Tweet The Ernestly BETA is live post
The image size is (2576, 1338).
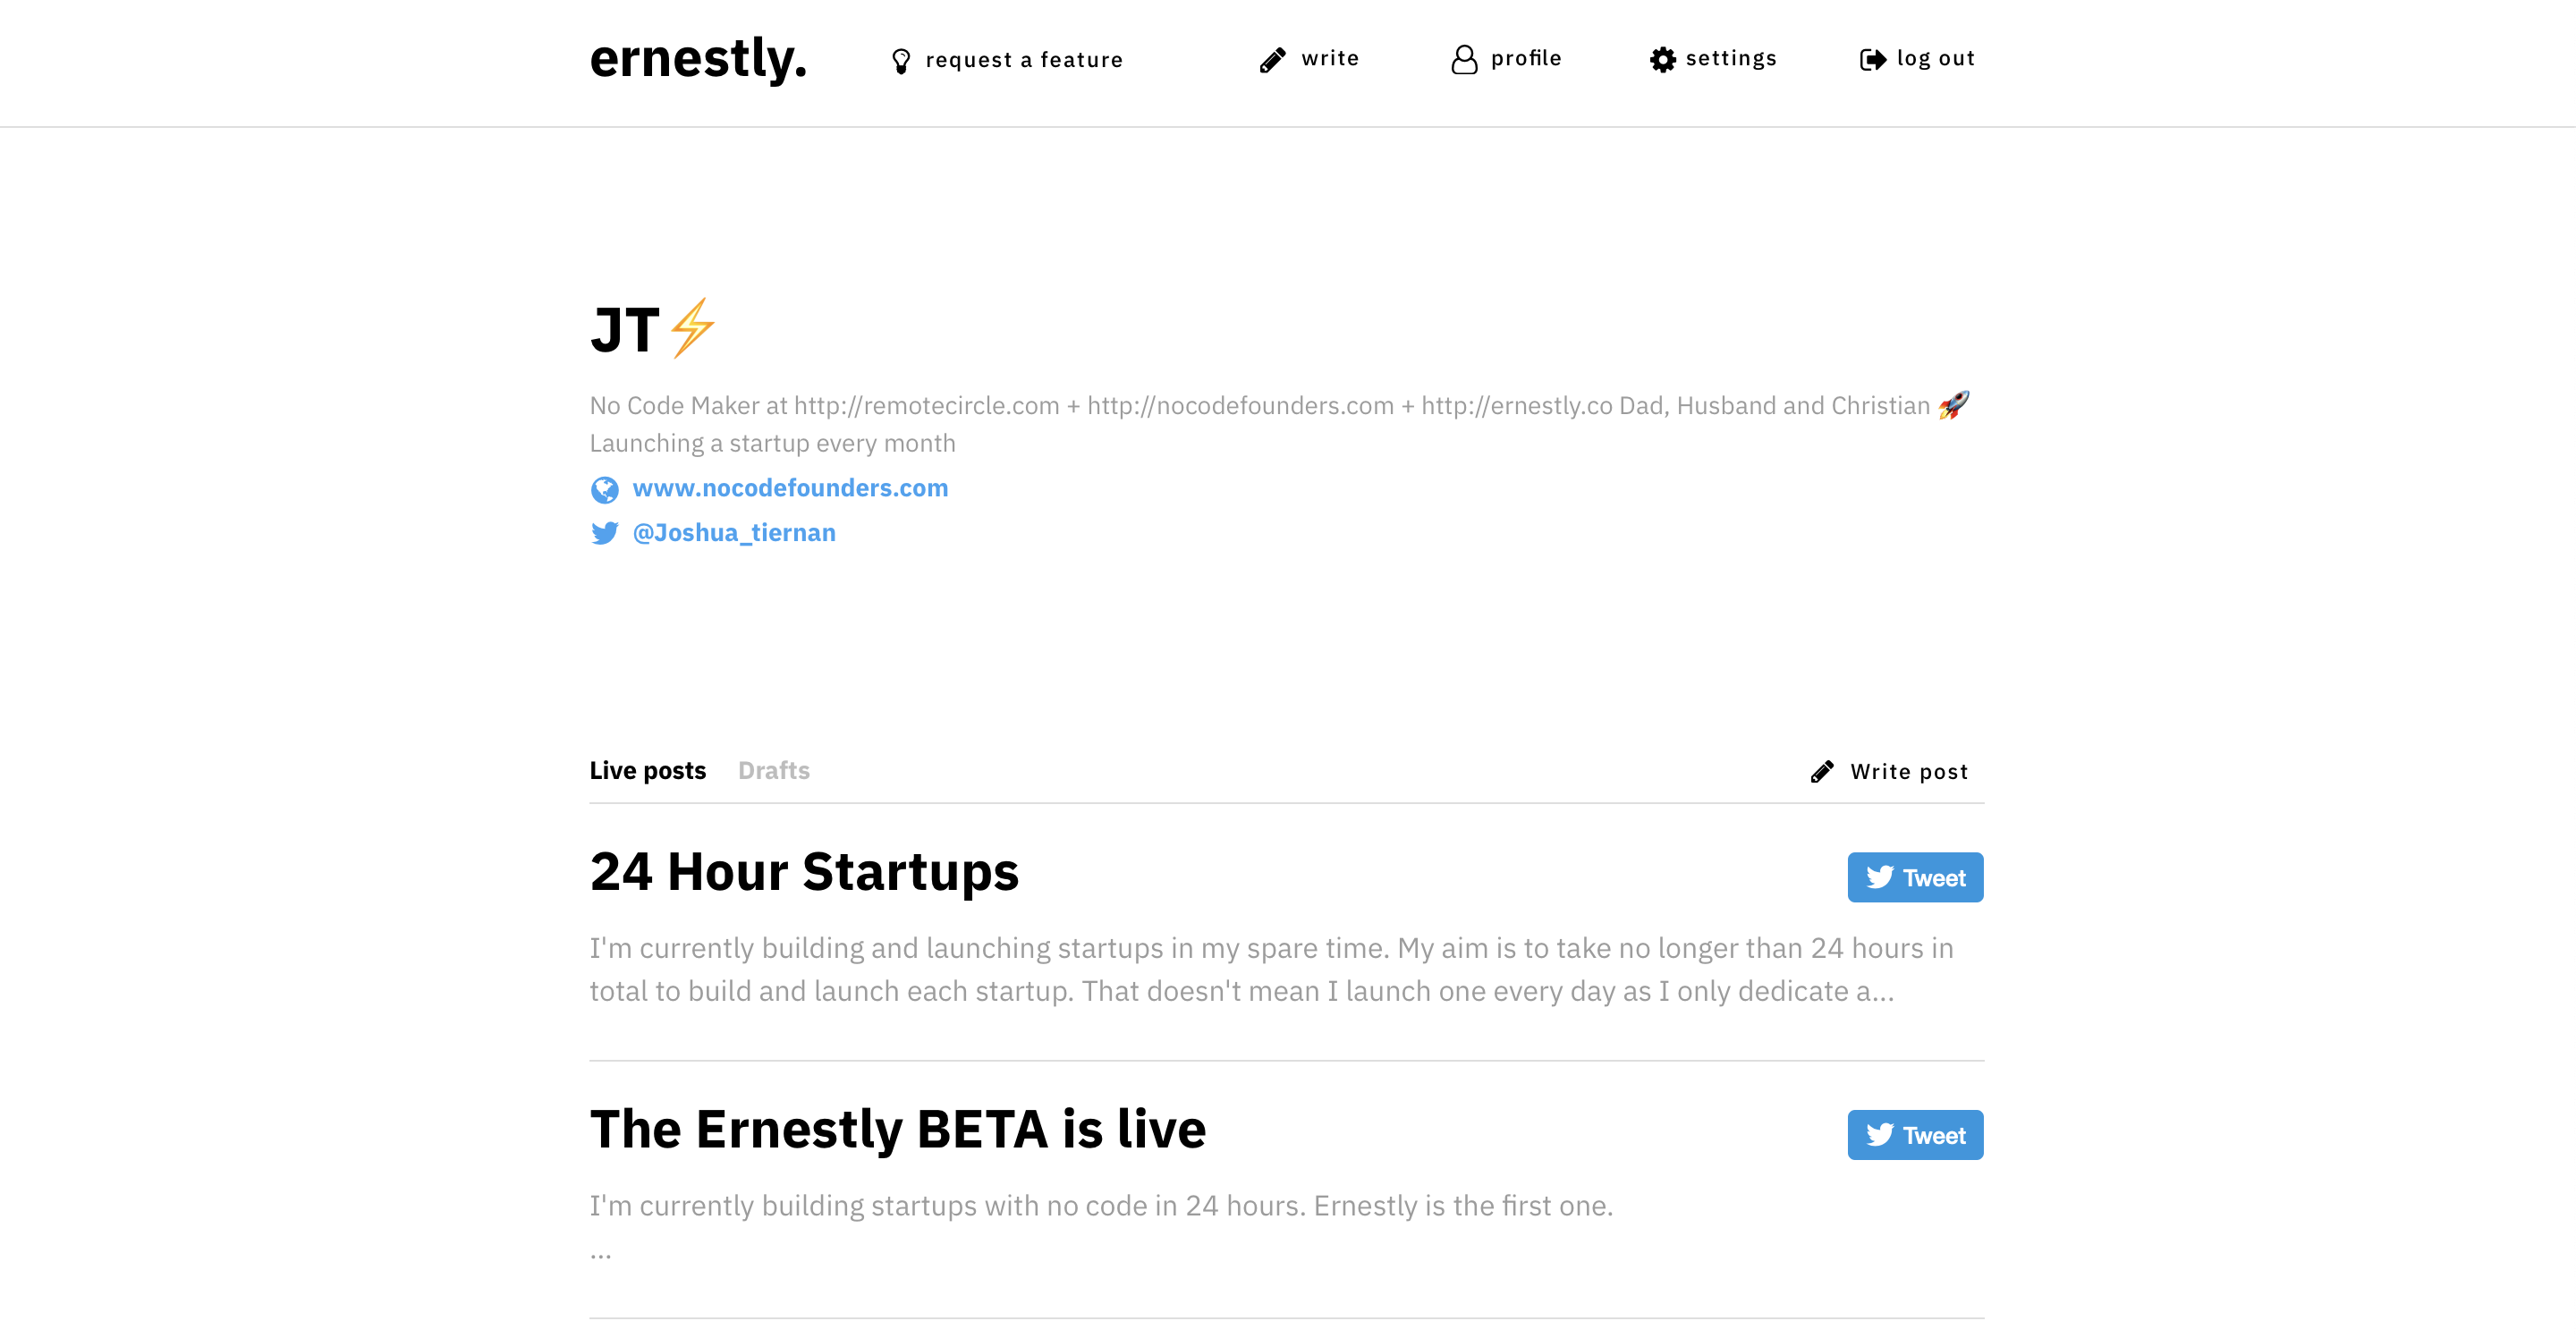click(x=1914, y=1135)
